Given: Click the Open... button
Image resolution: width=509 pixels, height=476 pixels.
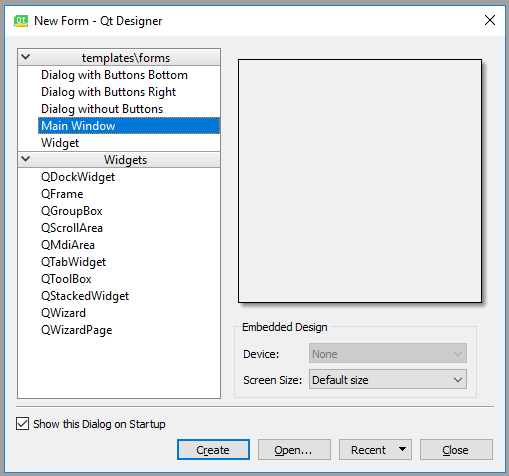Looking at the screenshot, I should [x=294, y=450].
